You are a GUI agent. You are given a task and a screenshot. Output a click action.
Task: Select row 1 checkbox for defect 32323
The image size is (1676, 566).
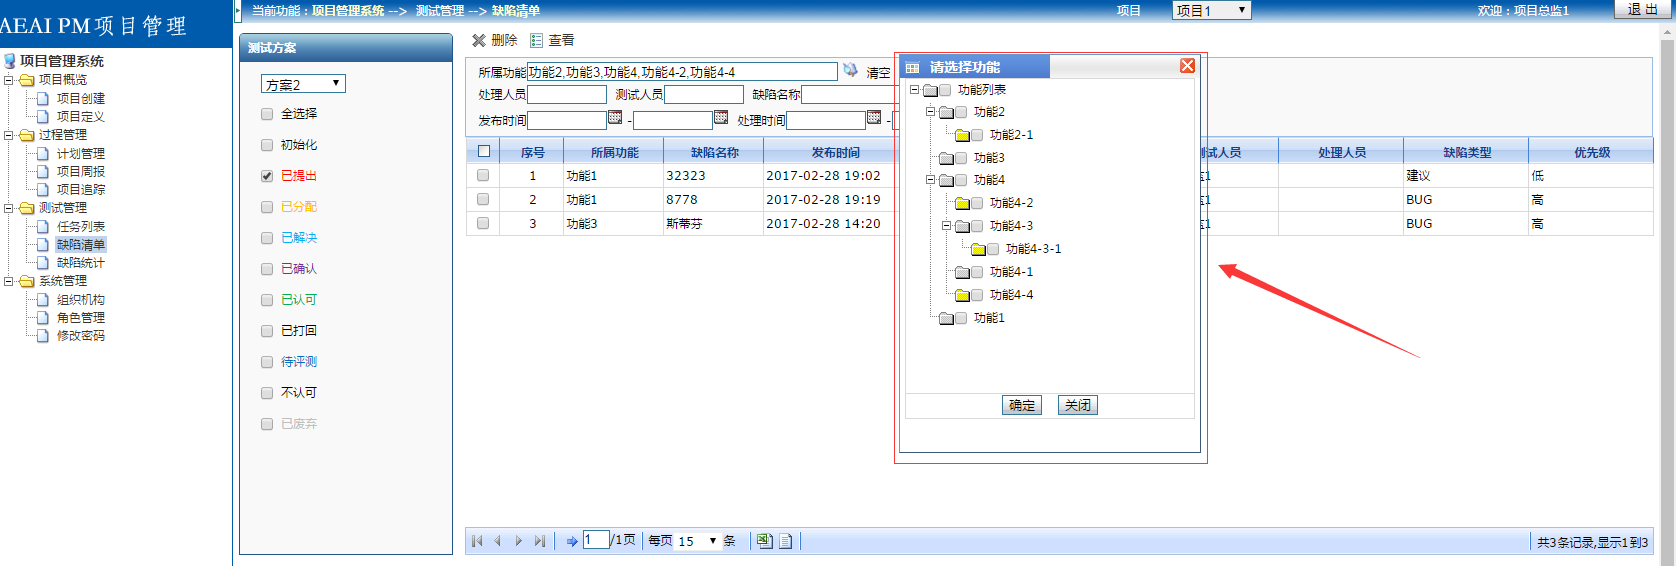483,175
